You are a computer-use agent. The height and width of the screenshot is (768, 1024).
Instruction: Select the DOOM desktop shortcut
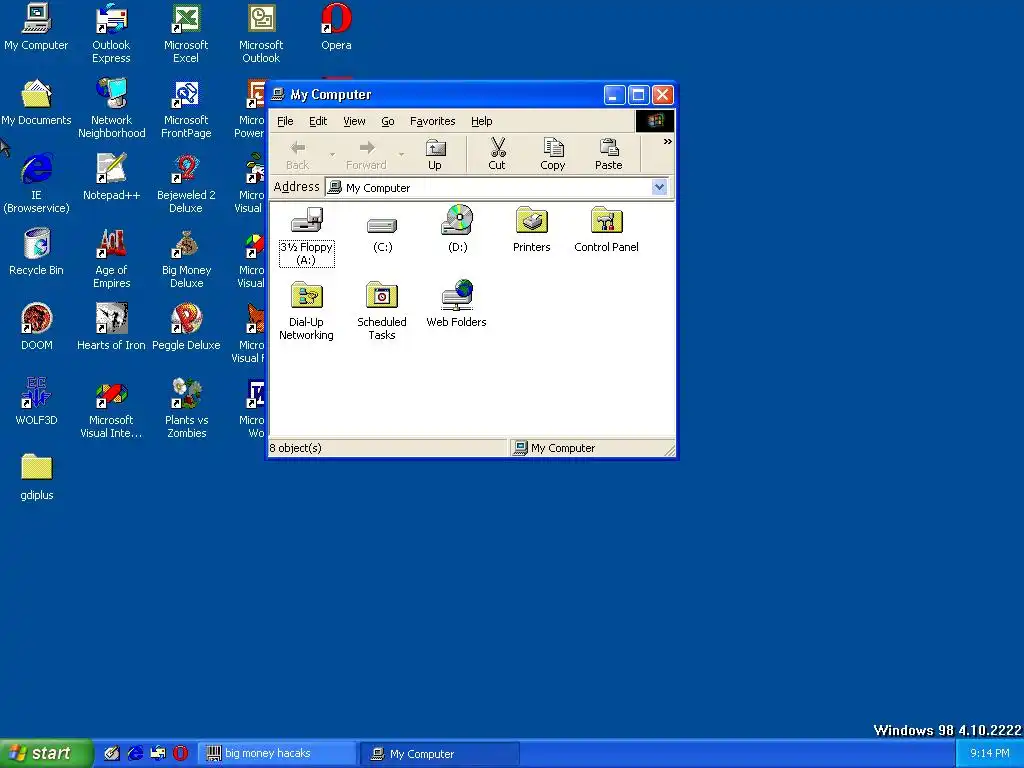pyautogui.click(x=37, y=328)
